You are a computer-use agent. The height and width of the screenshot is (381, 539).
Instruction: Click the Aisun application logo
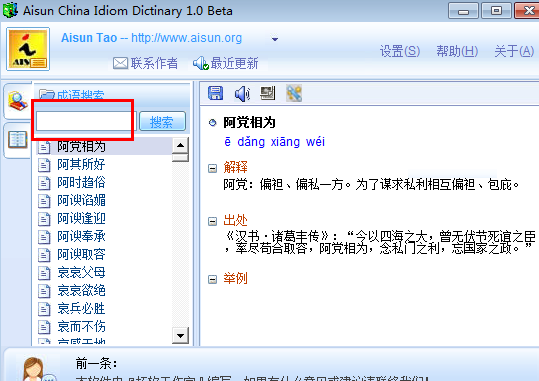28,49
